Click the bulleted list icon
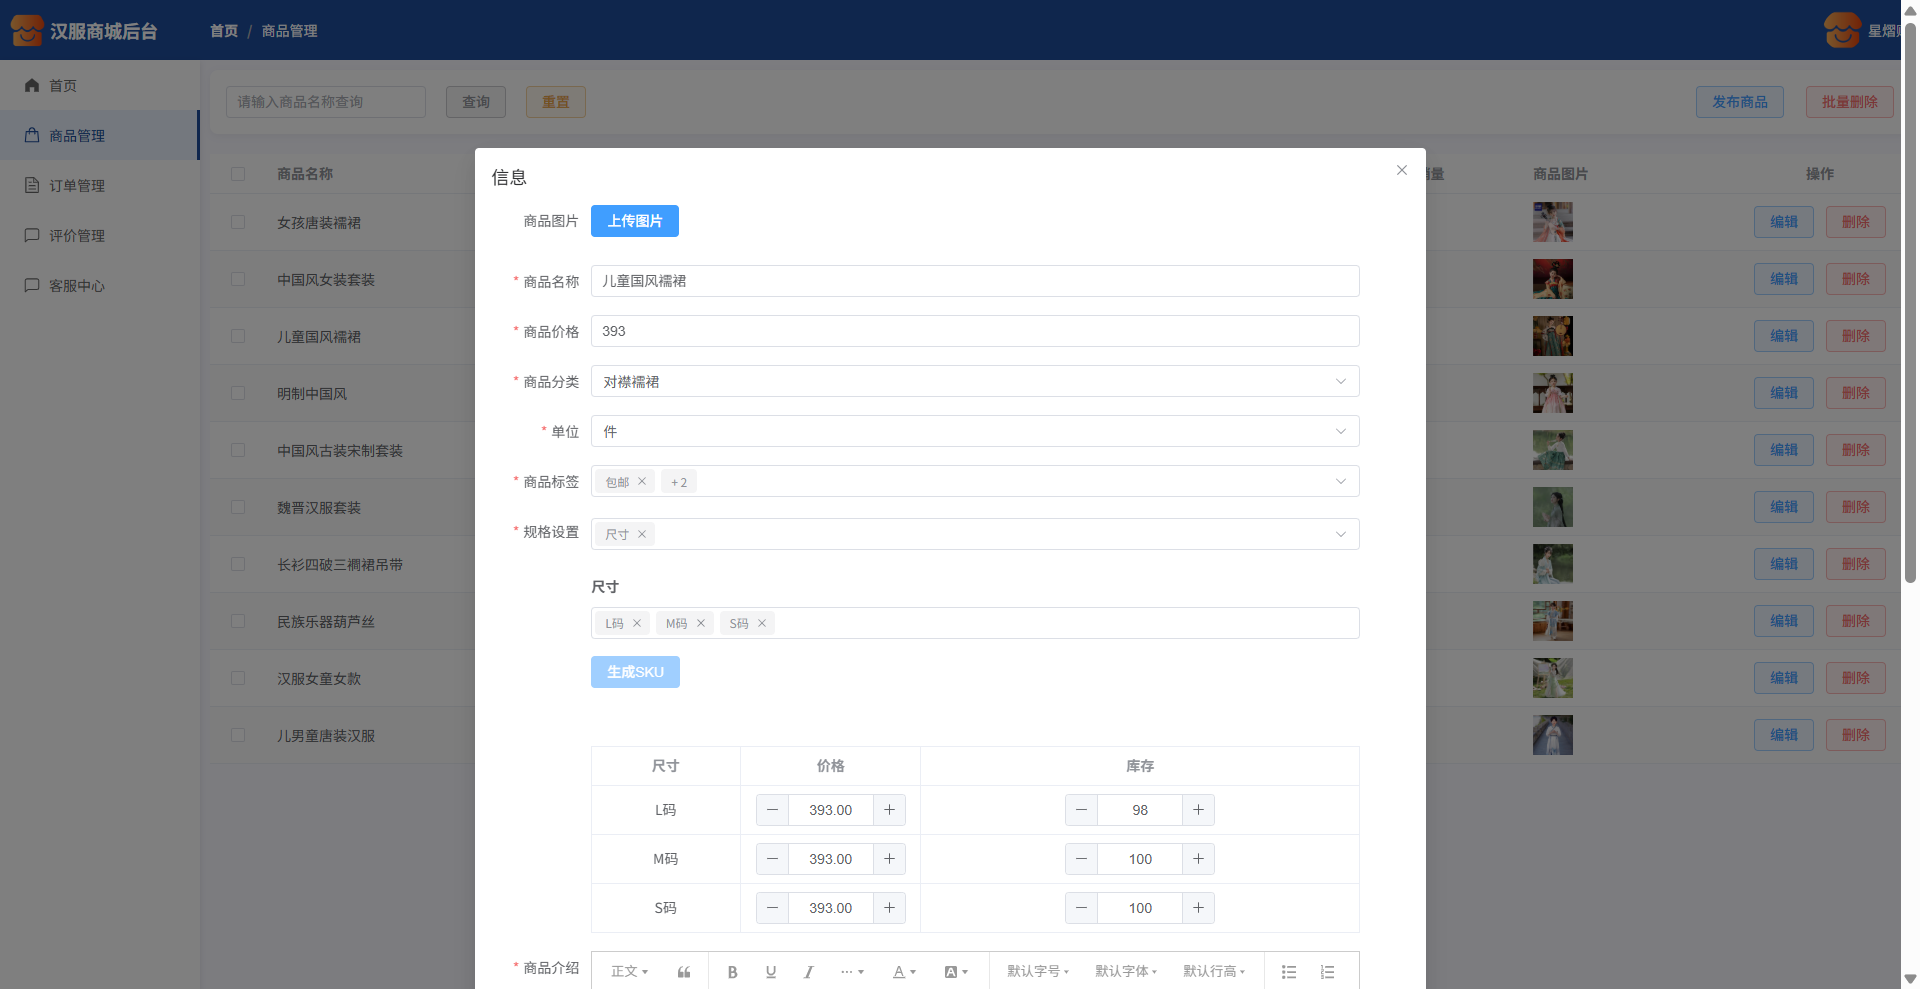Viewport: 1920px width, 989px height. [x=1289, y=972]
